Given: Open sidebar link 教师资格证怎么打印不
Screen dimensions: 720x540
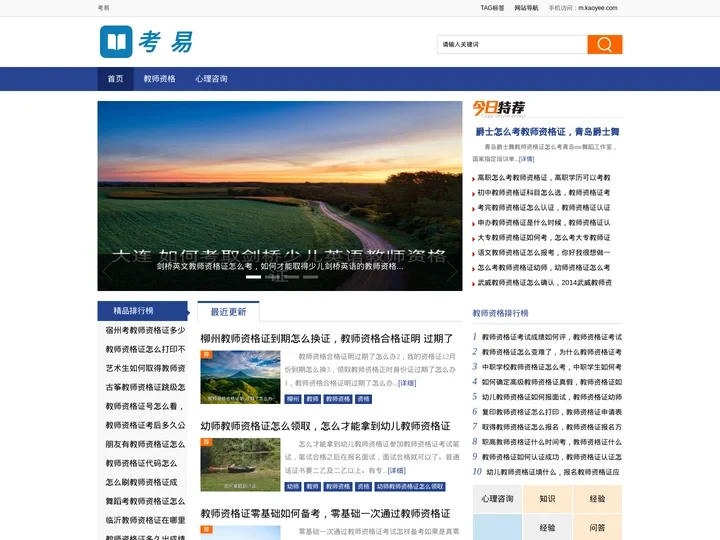Looking at the screenshot, I should click(146, 349).
